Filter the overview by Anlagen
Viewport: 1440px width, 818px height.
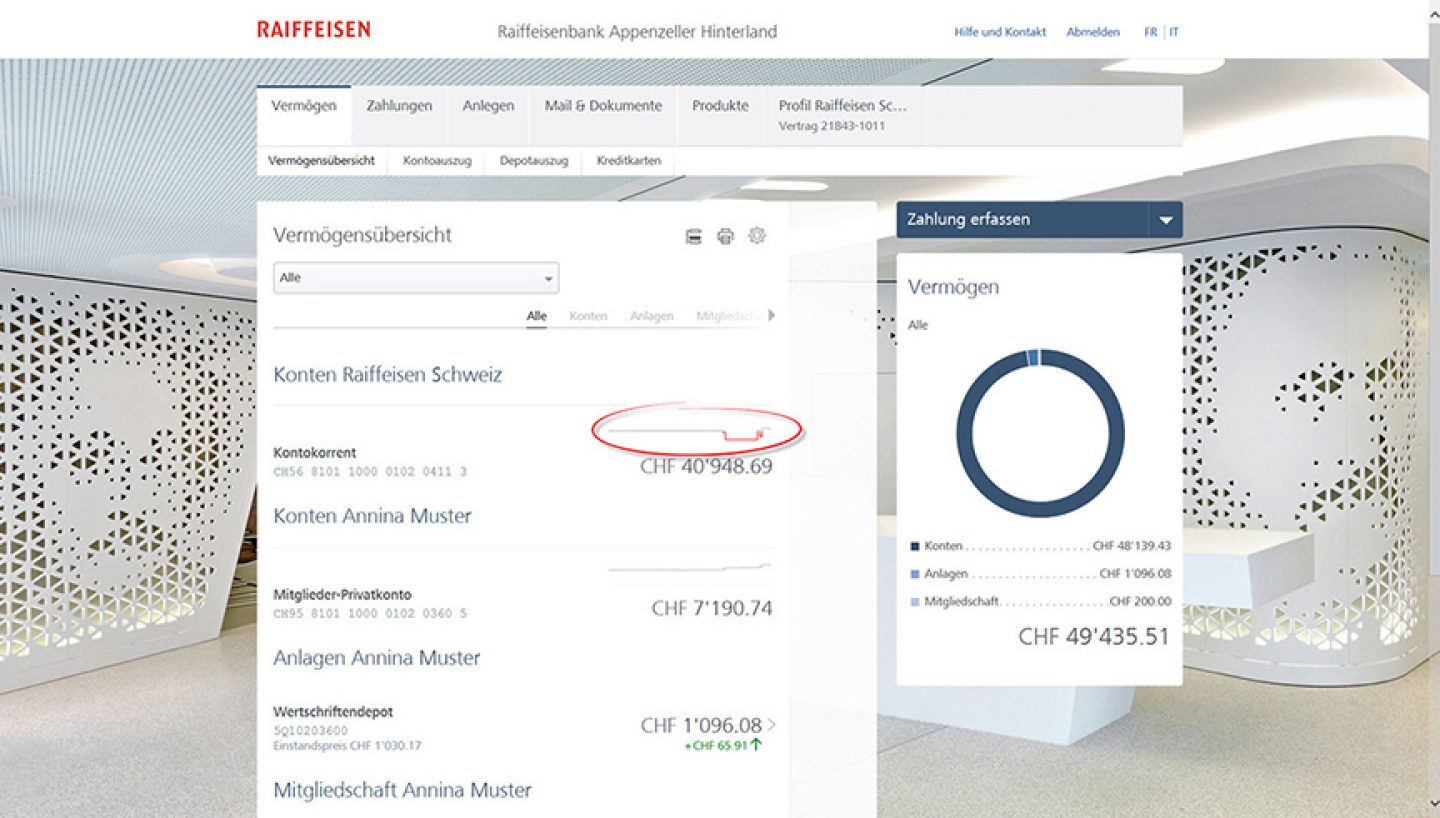pos(651,316)
